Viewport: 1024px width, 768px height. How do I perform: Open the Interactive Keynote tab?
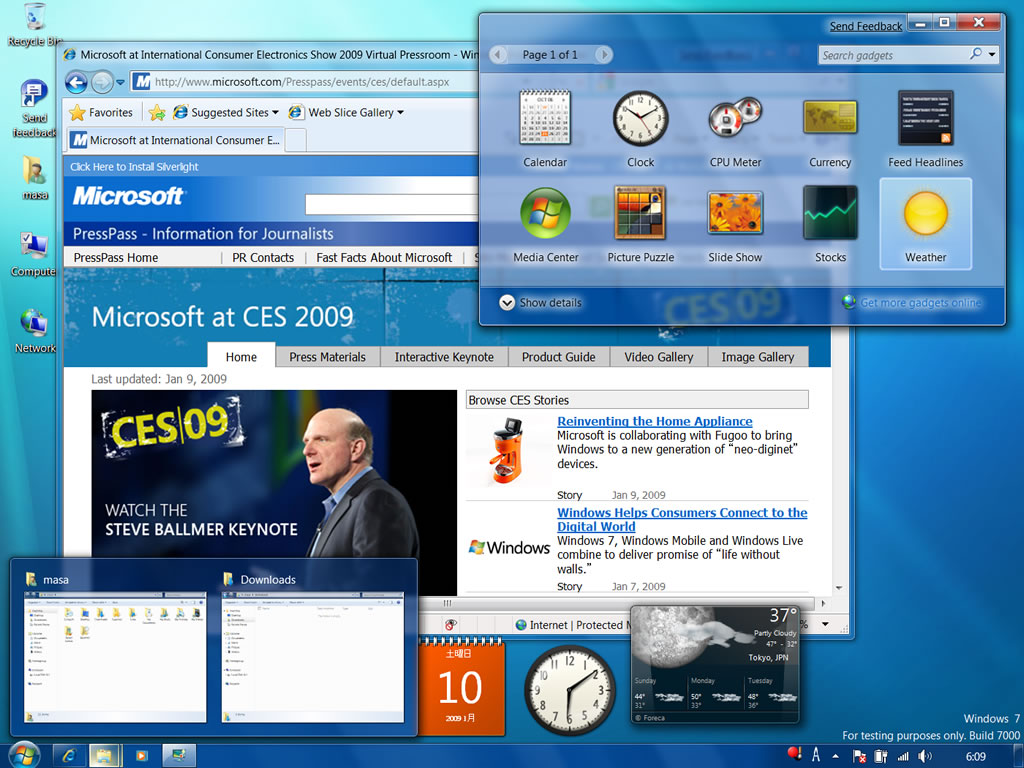point(444,357)
